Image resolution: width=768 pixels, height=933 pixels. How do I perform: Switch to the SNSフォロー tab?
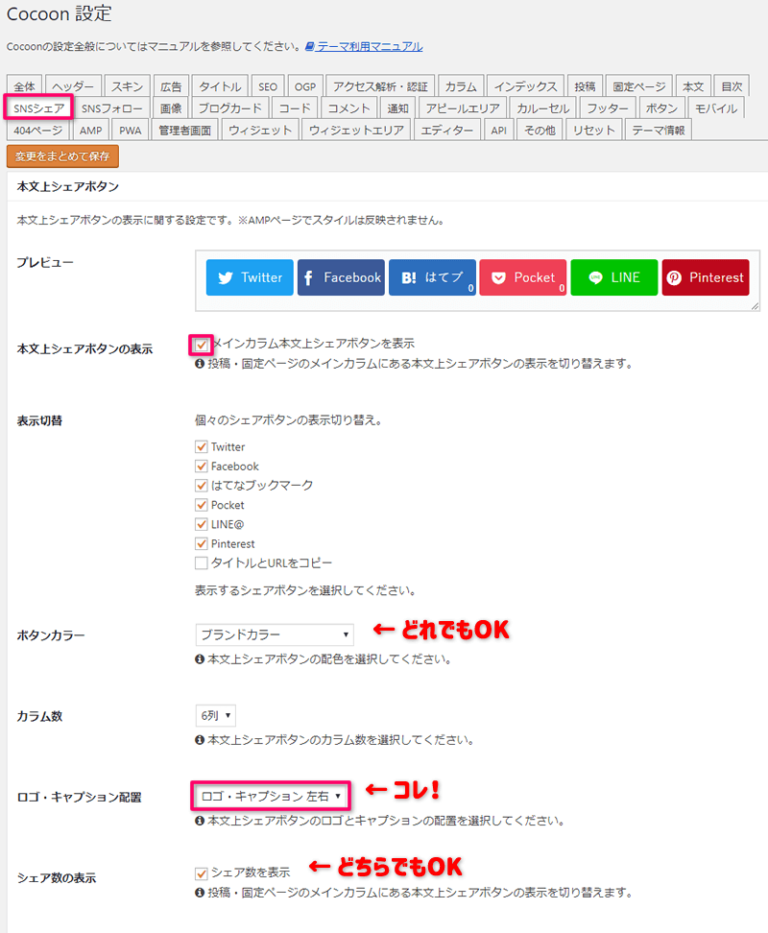click(112, 108)
